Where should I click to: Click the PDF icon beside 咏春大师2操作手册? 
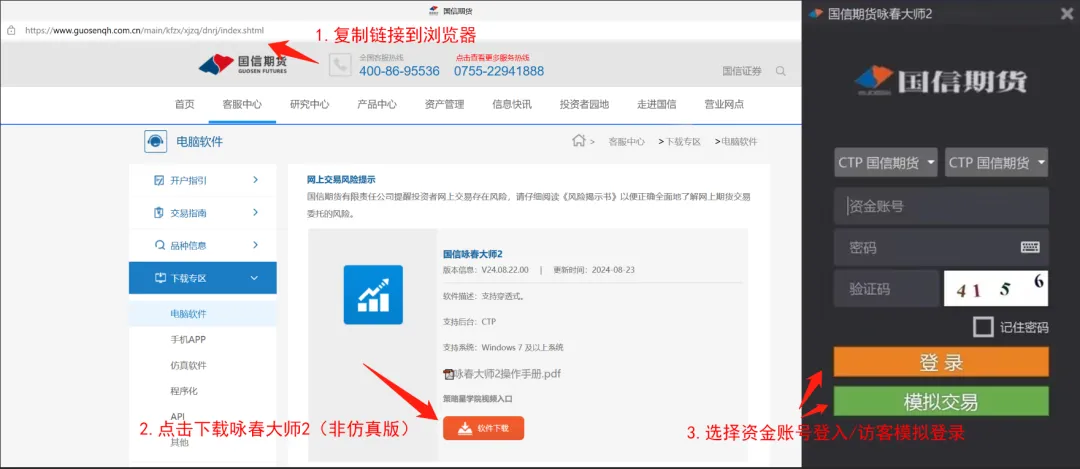click(x=448, y=375)
